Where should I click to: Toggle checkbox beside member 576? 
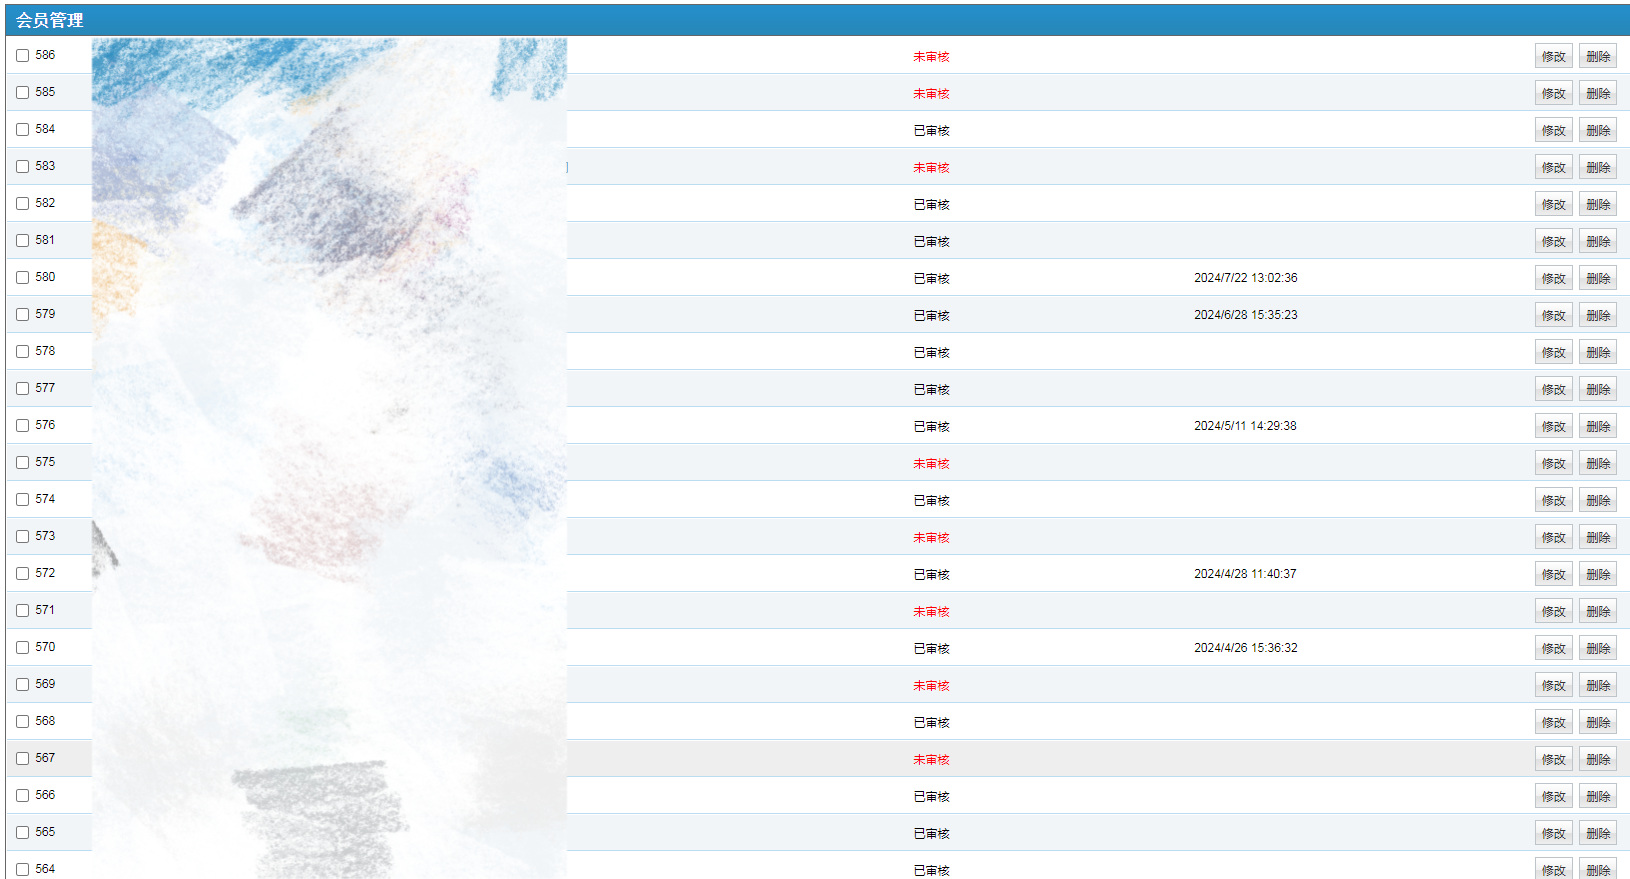point(22,426)
